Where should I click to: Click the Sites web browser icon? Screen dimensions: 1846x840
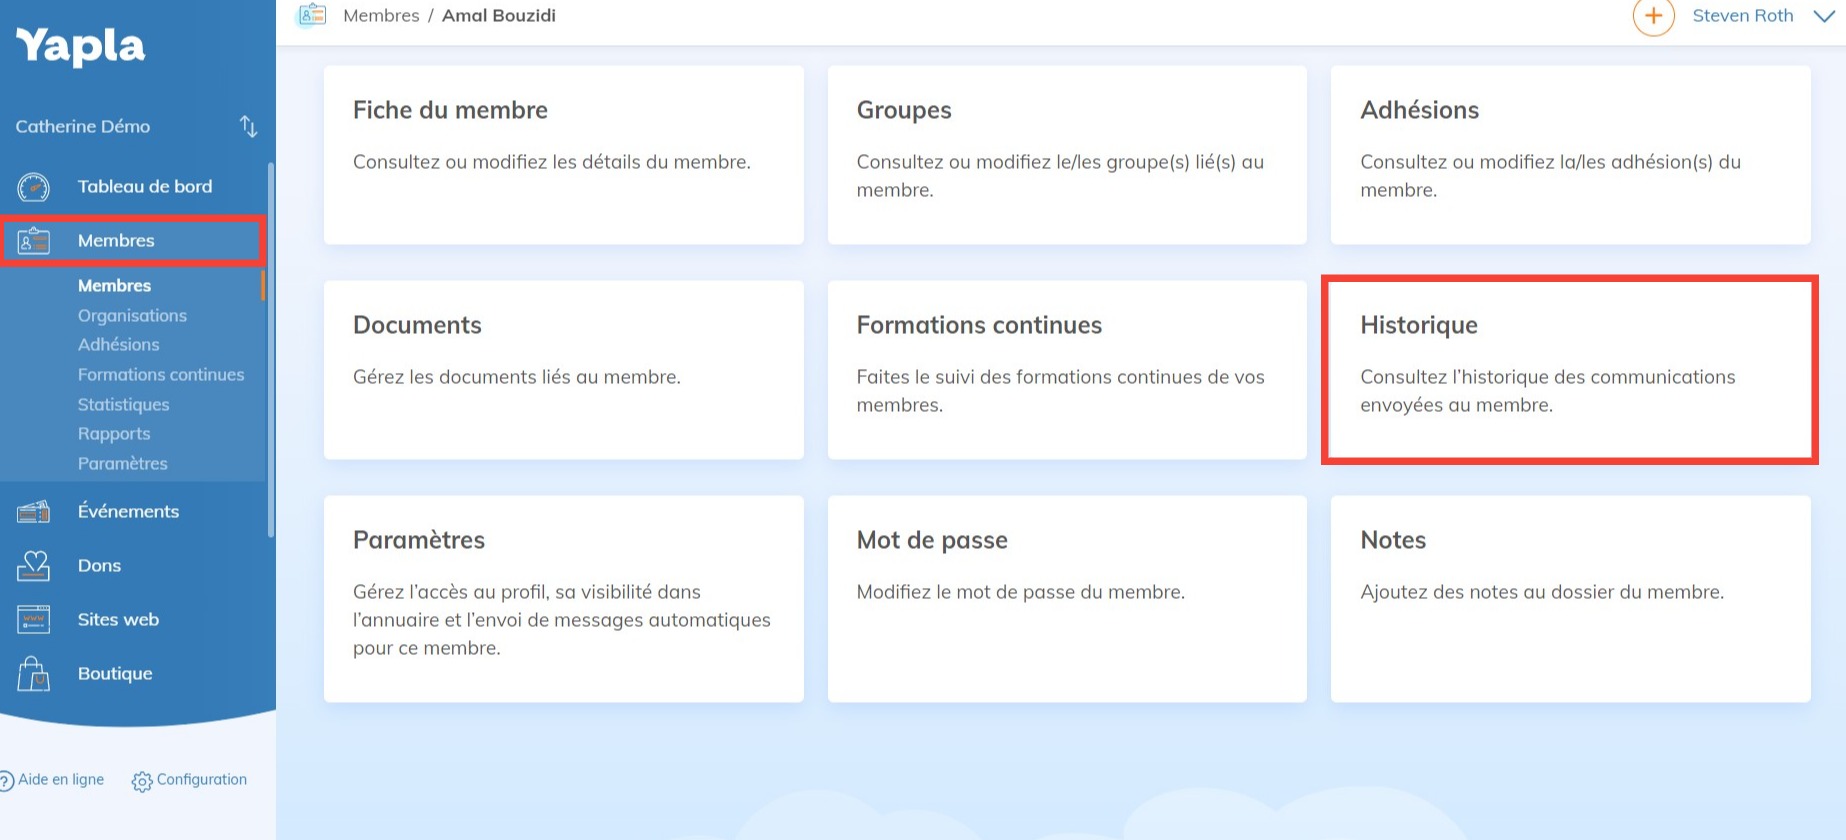[x=34, y=620]
